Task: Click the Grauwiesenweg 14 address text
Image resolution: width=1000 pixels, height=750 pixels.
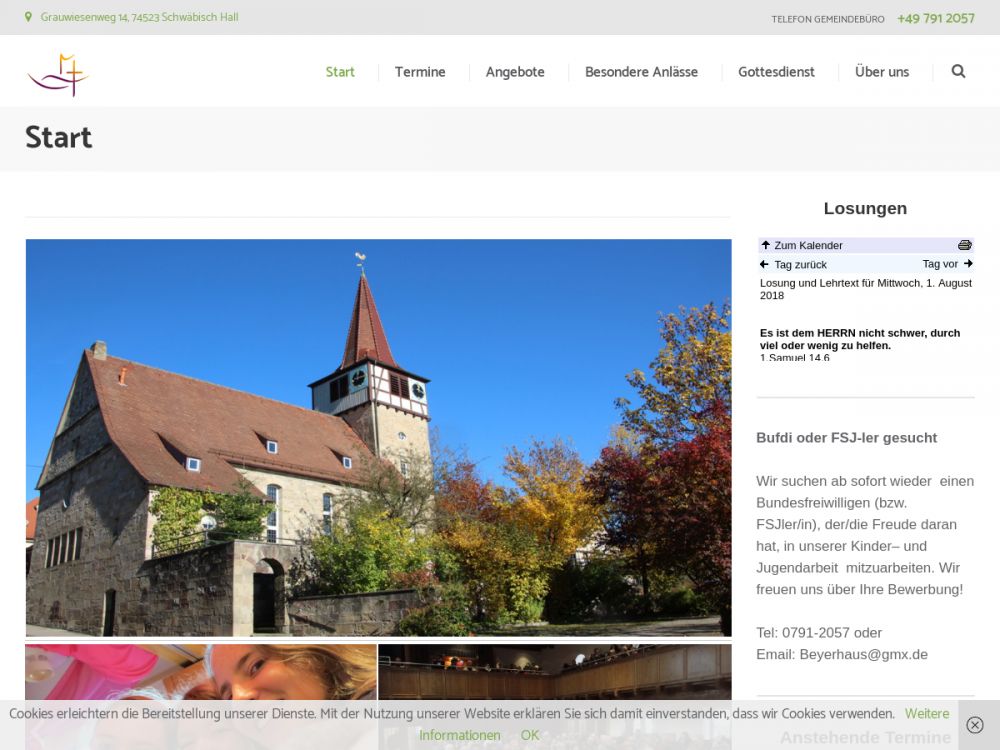Action: pyautogui.click(x=139, y=18)
